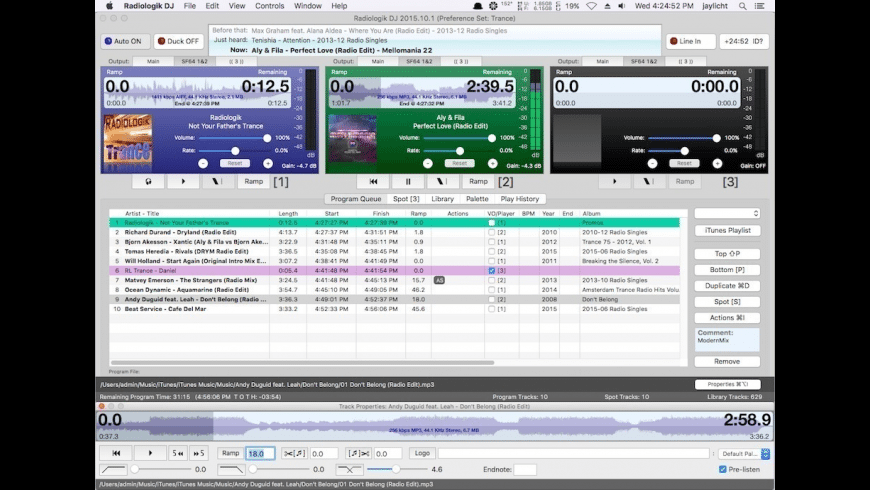Switch to the Play History tab
This screenshot has width=870, height=490.
pyautogui.click(x=520, y=199)
